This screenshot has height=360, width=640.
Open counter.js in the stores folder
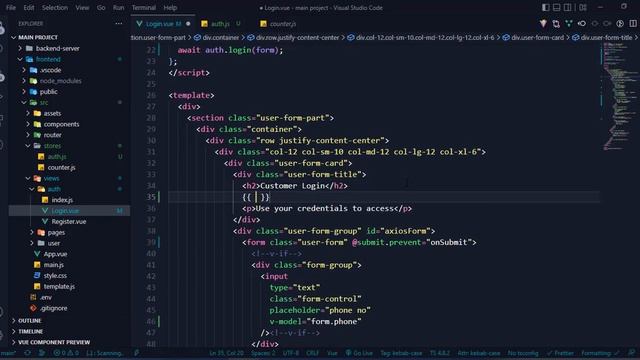click(x=61, y=167)
